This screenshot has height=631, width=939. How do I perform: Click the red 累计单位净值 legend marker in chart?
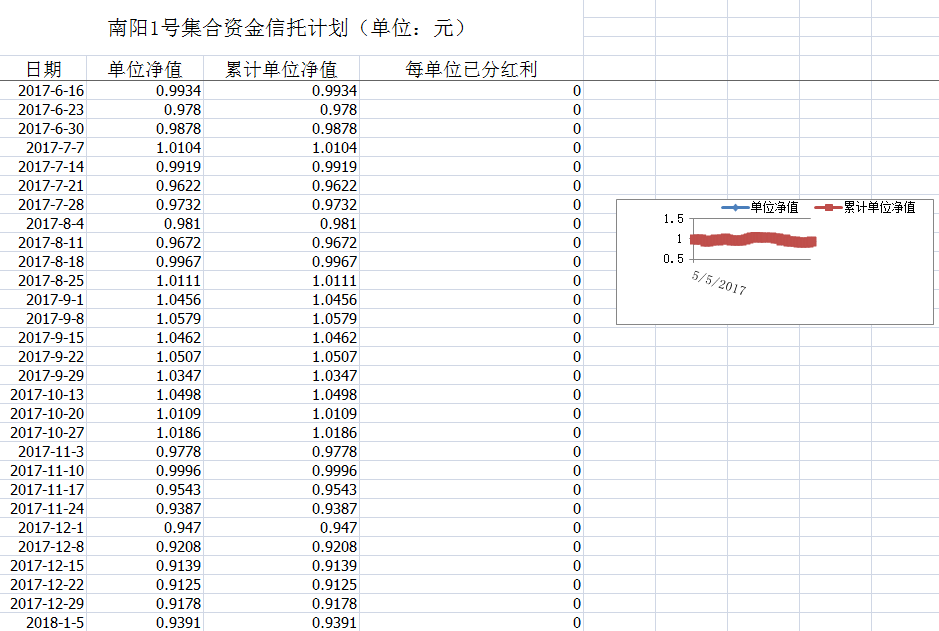[826, 207]
